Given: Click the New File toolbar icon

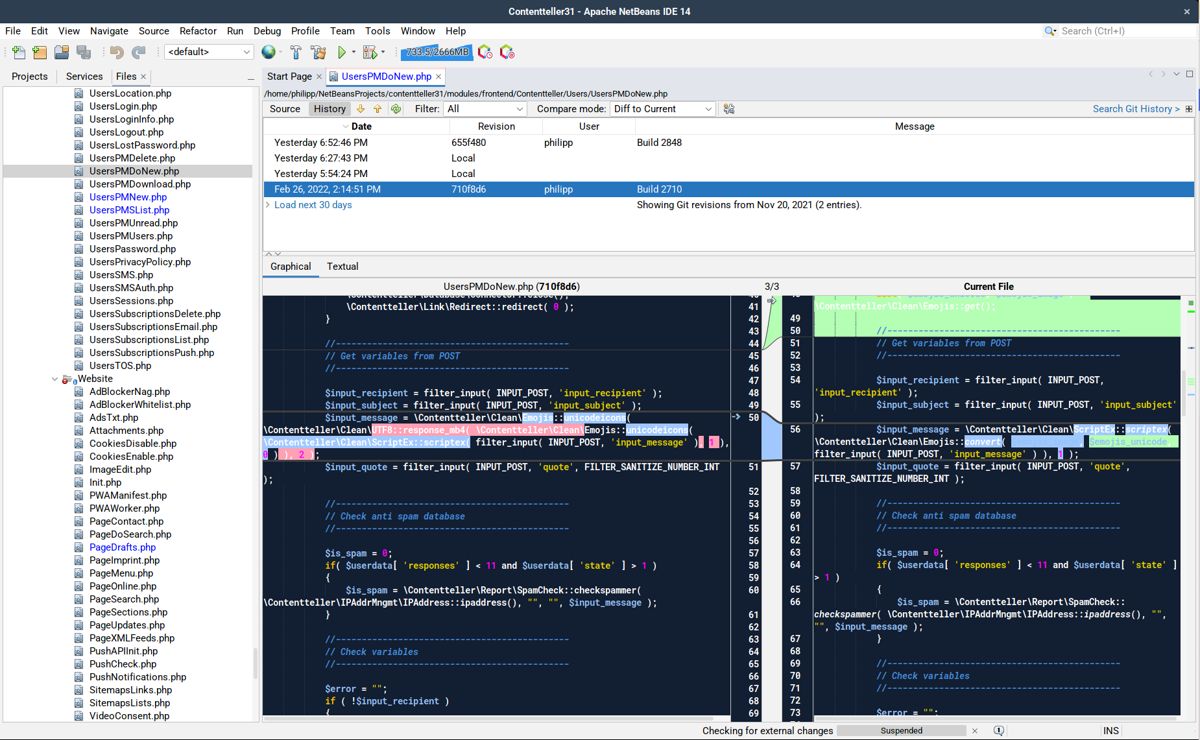Looking at the screenshot, I should [18, 52].
